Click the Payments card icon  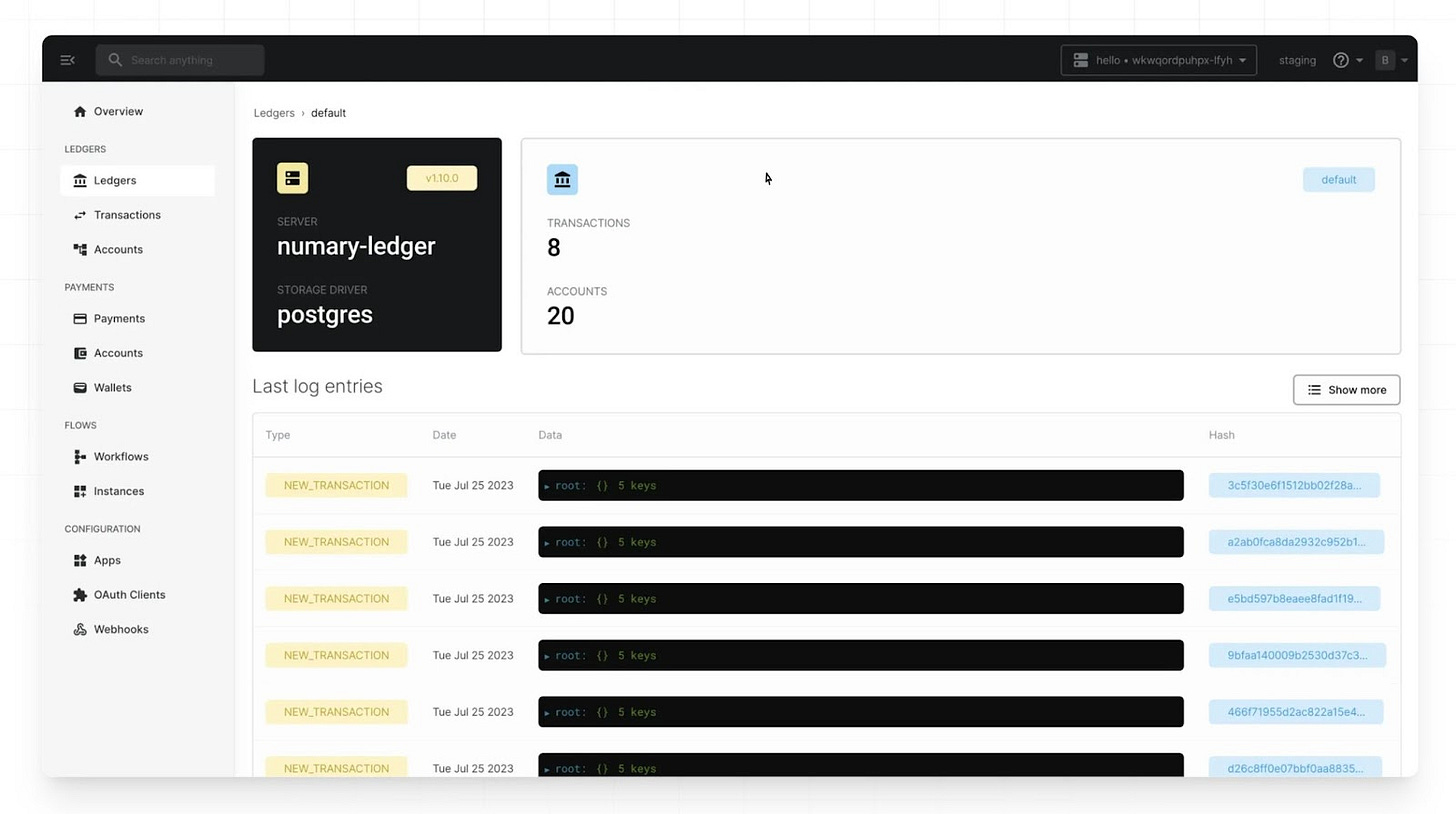click(x=80, y=319)
